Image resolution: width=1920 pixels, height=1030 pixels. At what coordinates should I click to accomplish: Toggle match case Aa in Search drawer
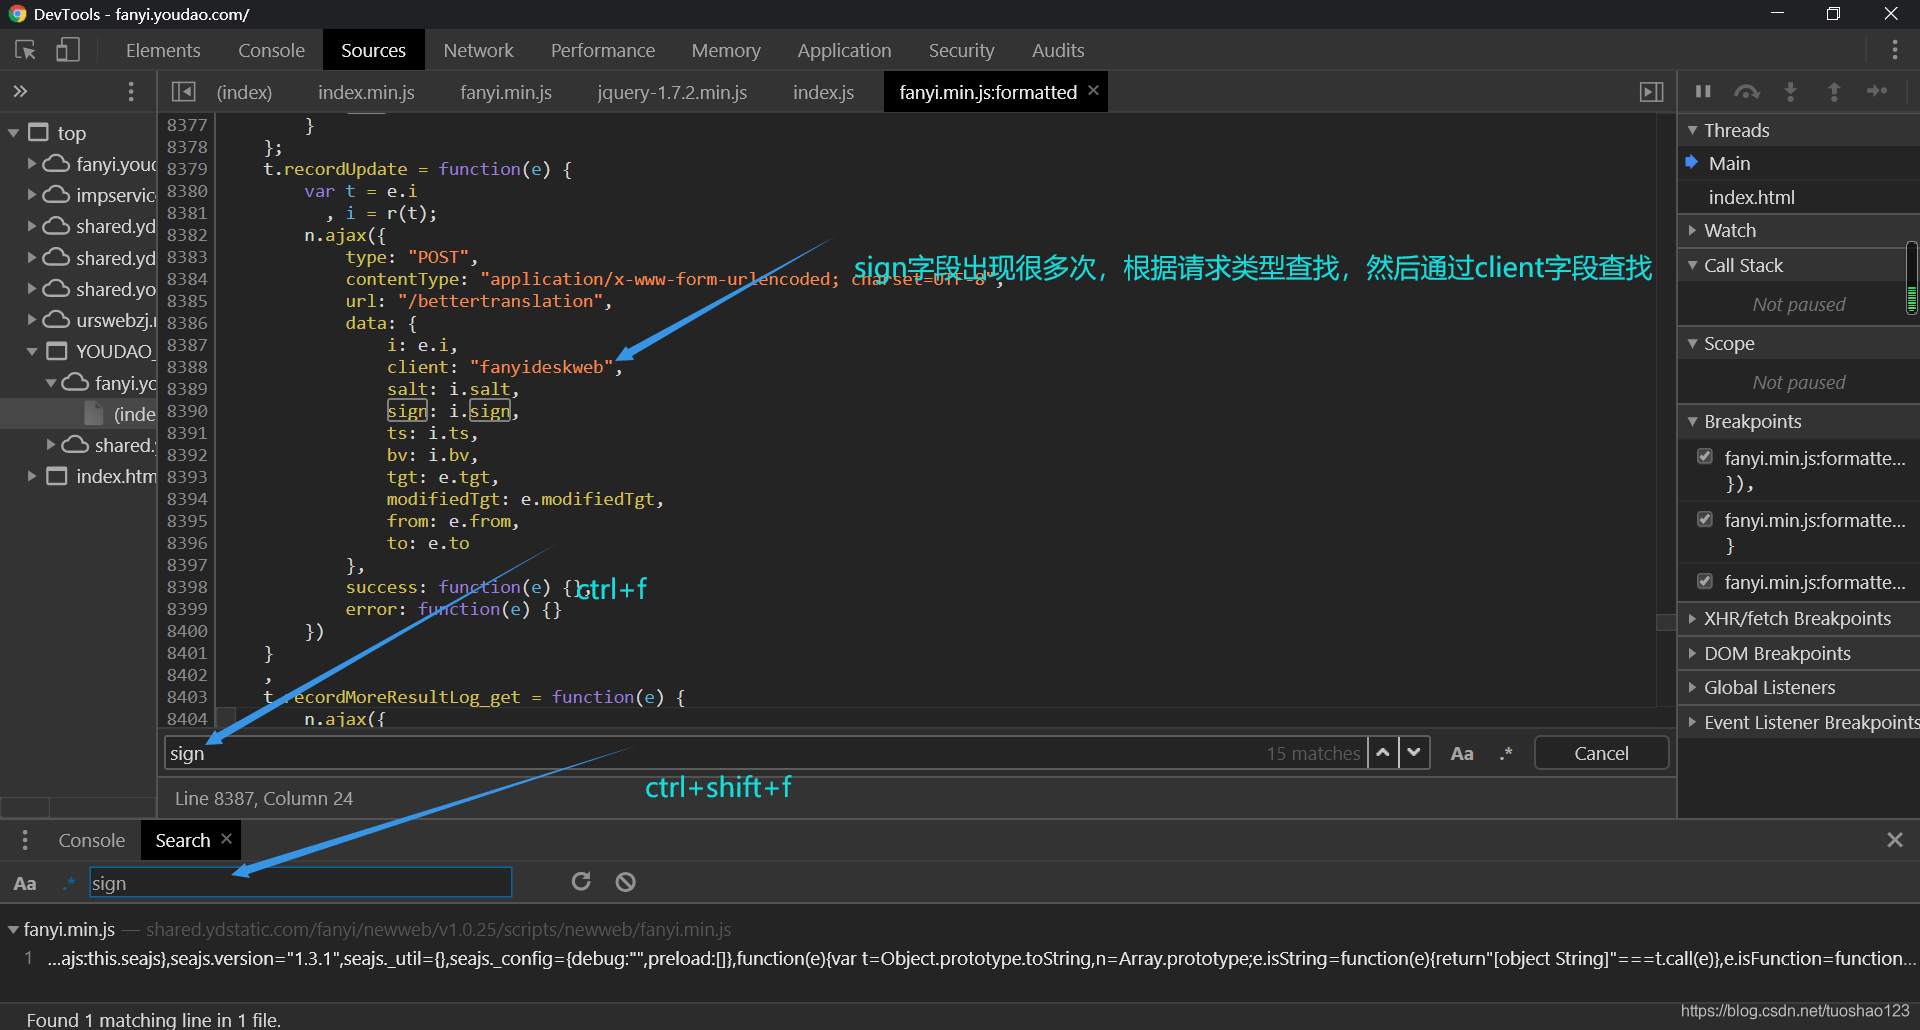pos(25,883)
